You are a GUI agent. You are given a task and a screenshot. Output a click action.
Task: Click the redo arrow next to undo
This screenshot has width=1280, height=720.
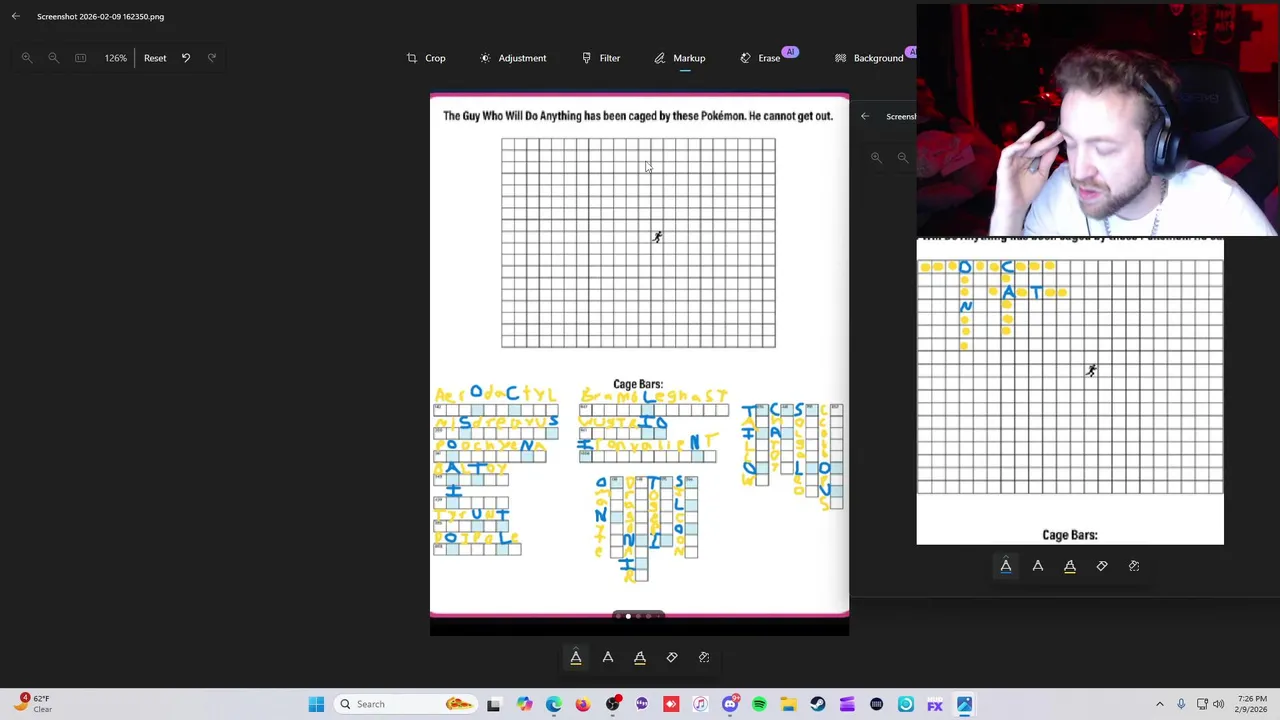212,58
